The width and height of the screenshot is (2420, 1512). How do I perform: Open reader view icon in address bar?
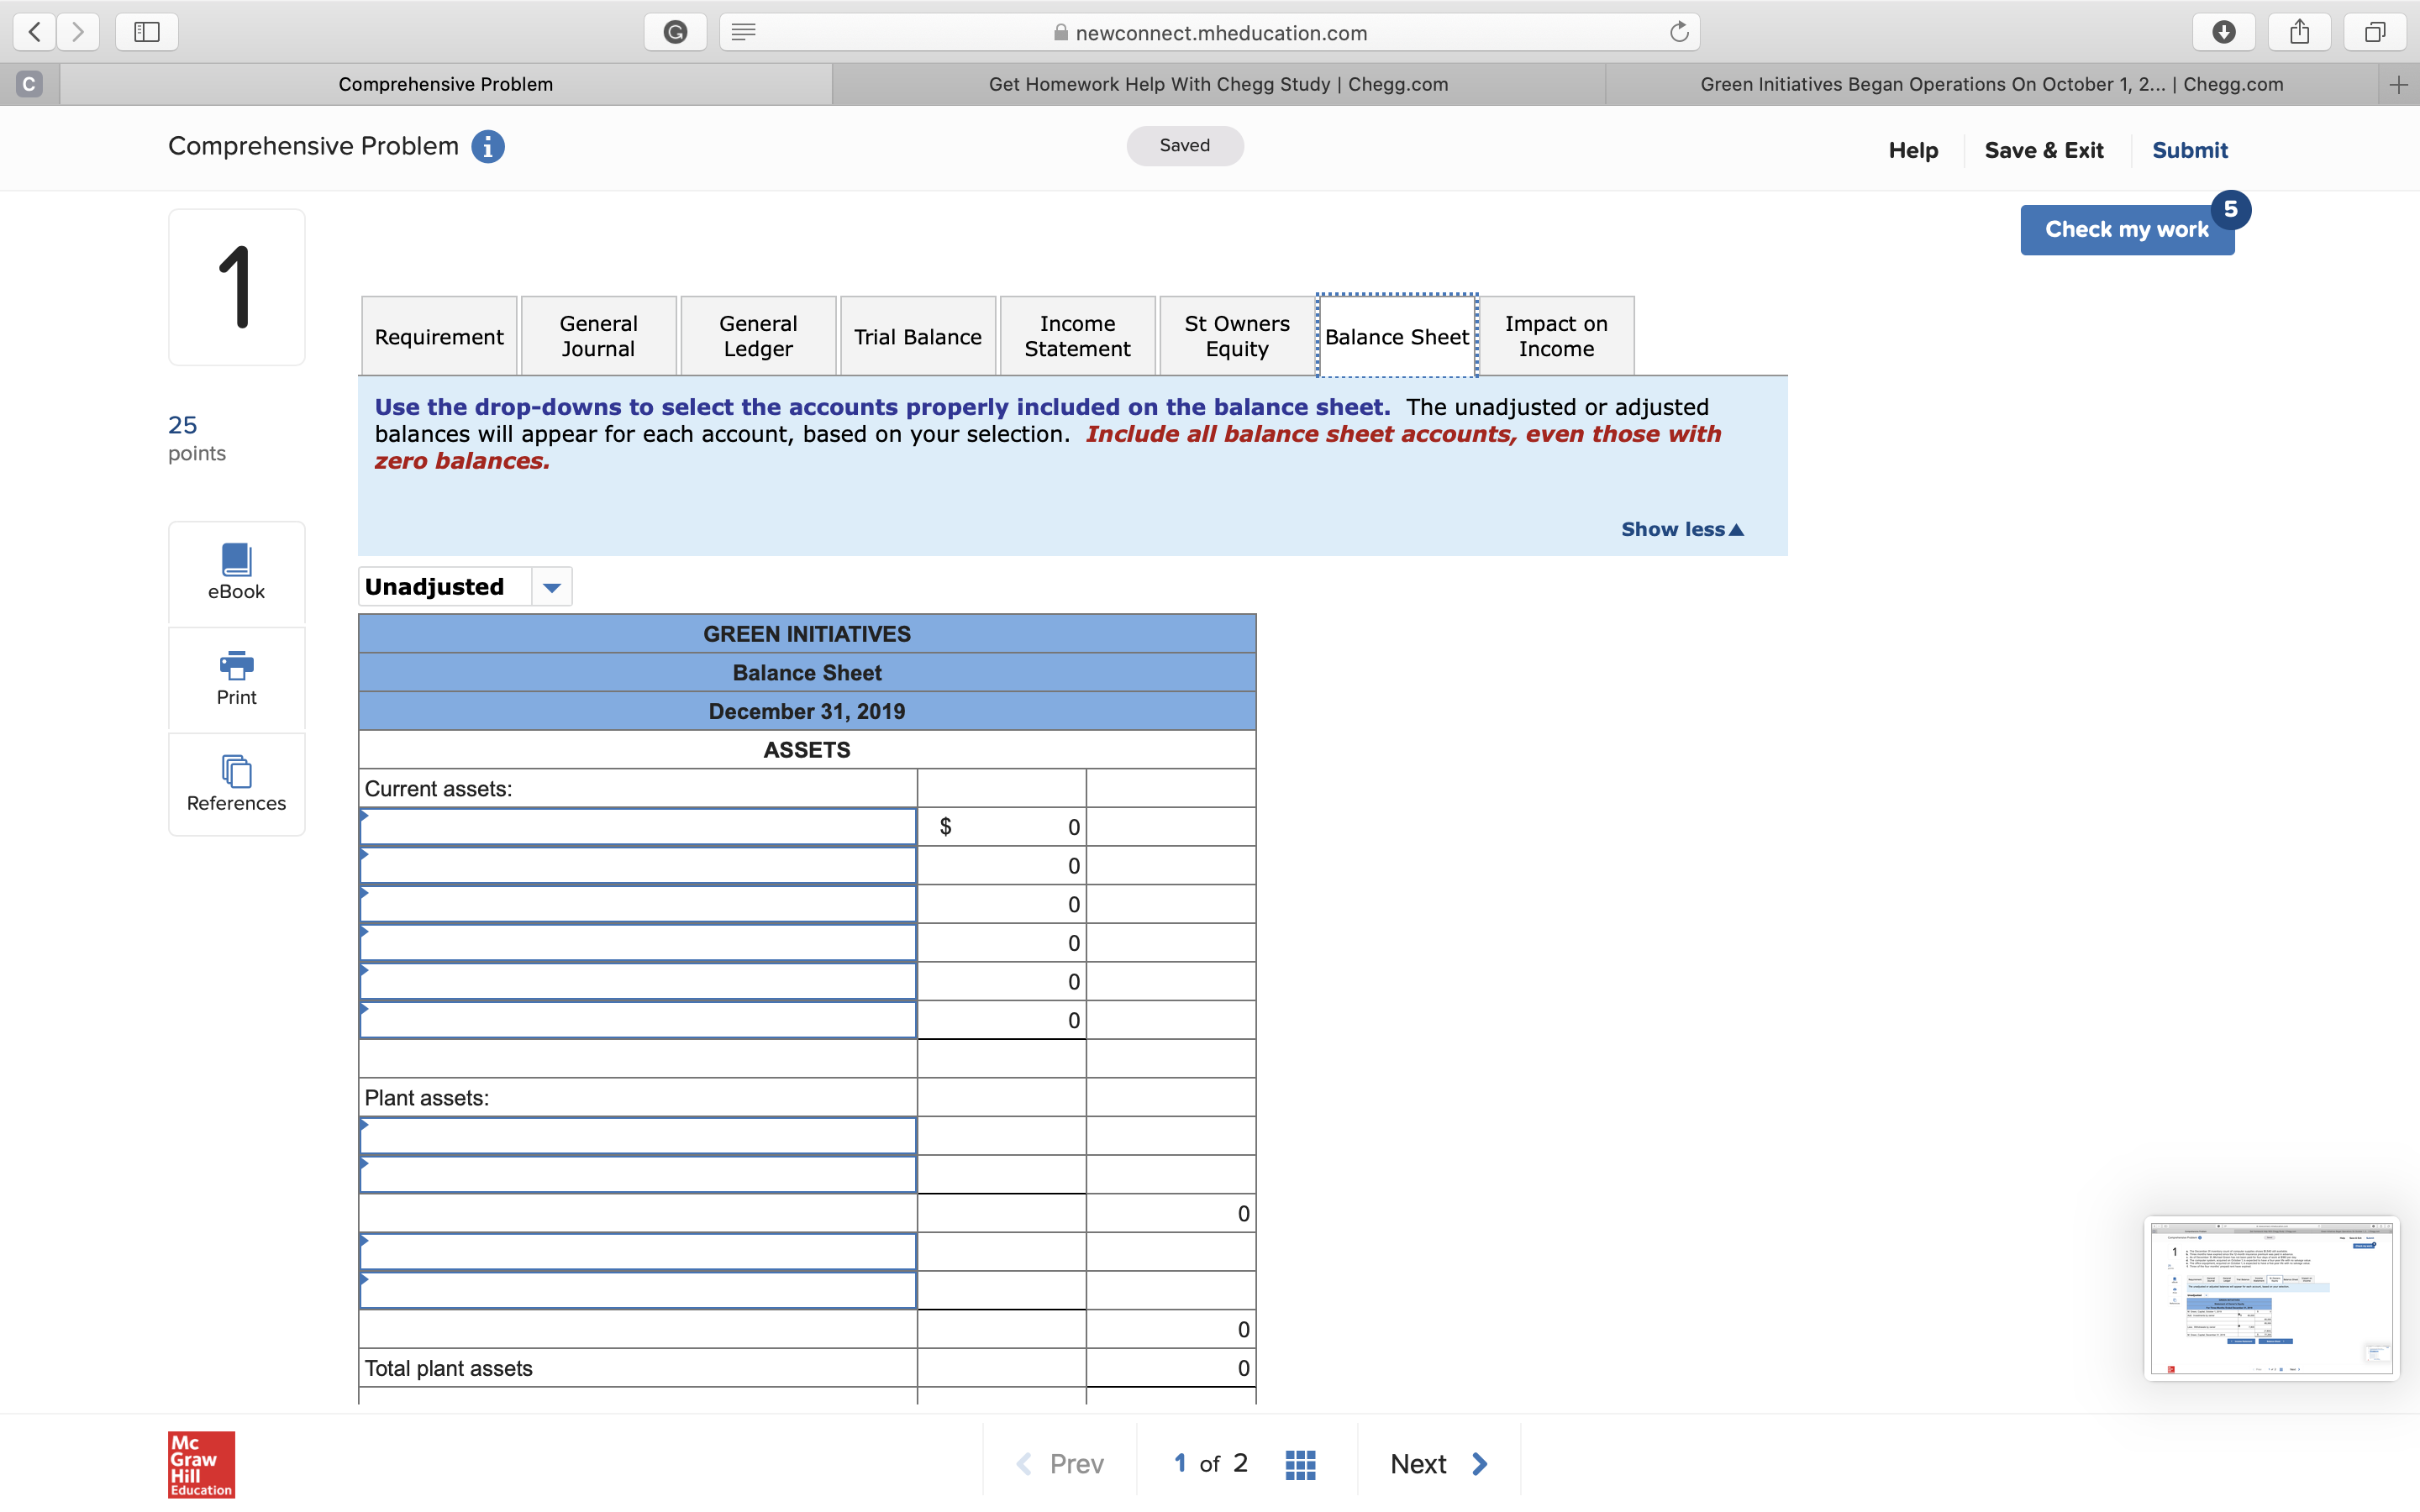[x=743, y=32]
